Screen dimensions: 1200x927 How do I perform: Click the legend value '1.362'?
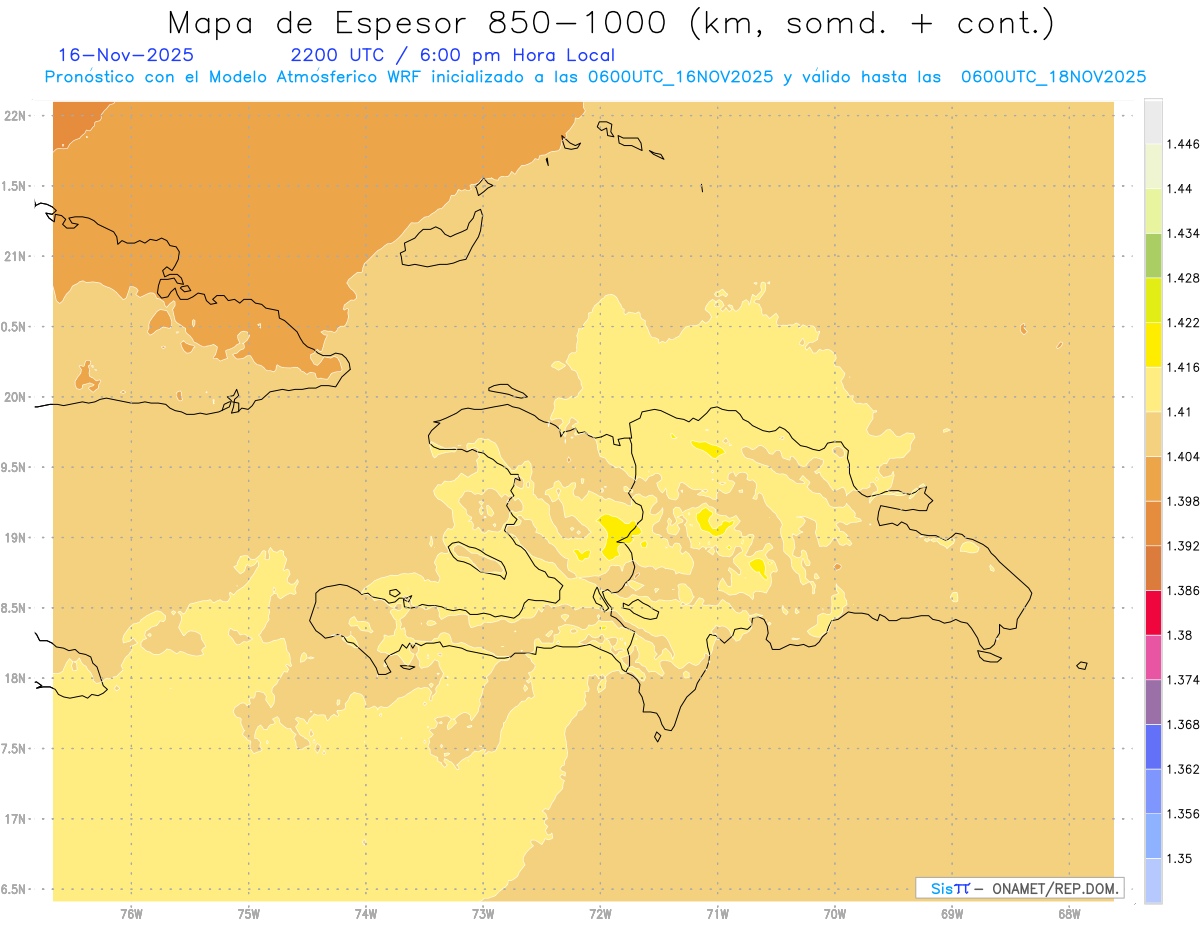coord(1183,770)
